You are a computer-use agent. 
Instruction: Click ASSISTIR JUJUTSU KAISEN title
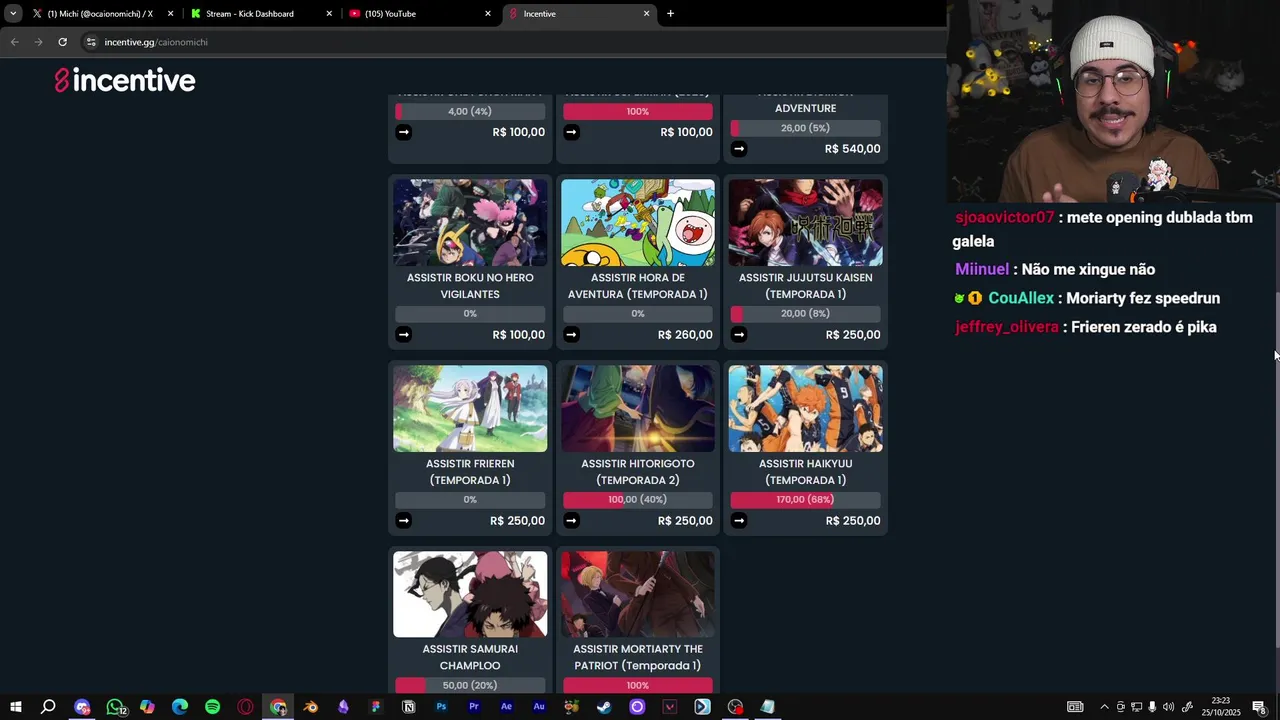coord(805,286)
